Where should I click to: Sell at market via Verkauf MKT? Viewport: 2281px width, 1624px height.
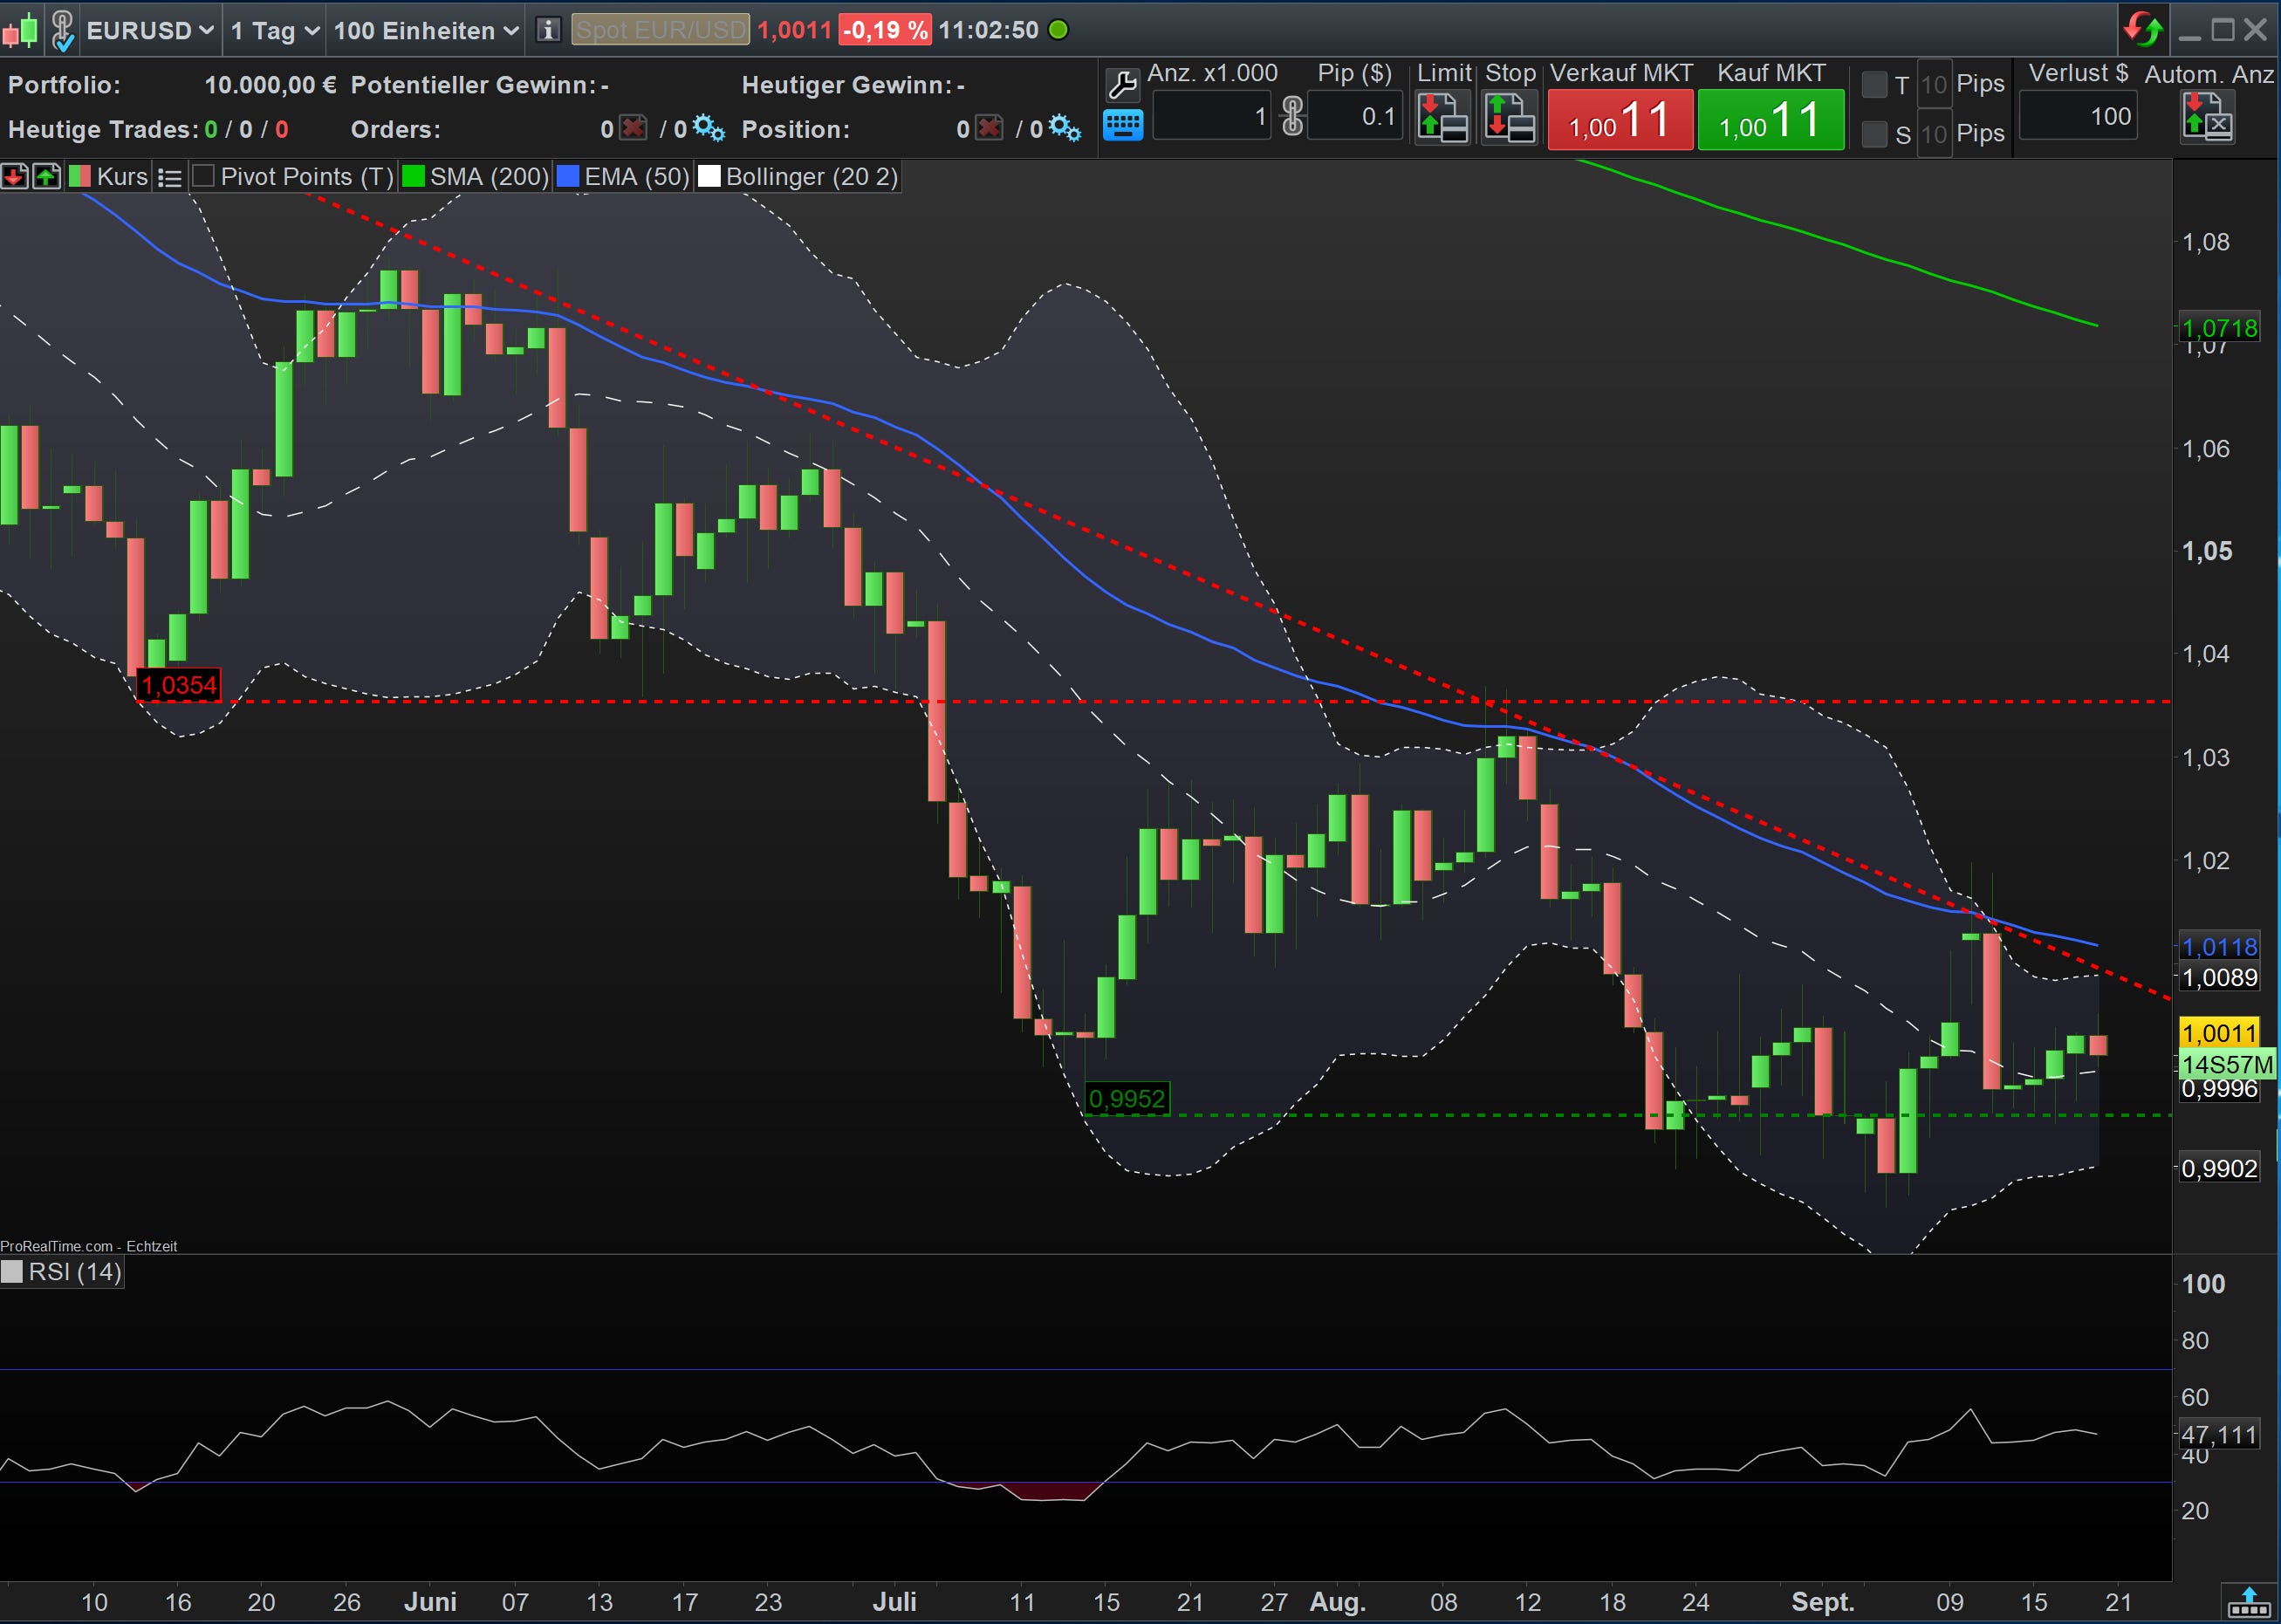(x=1620, y=120)
